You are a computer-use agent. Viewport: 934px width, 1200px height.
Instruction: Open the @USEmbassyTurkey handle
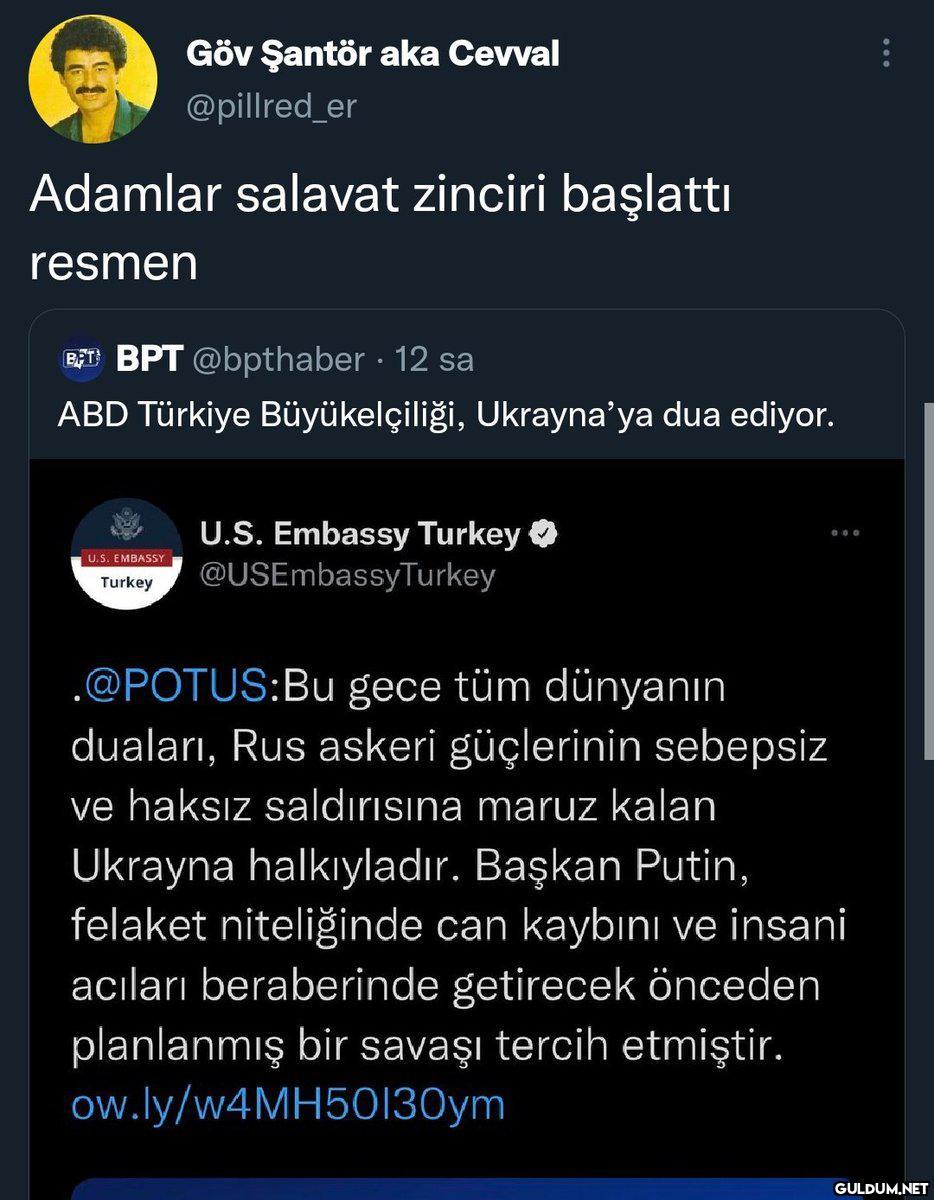[x=347, y=576]
